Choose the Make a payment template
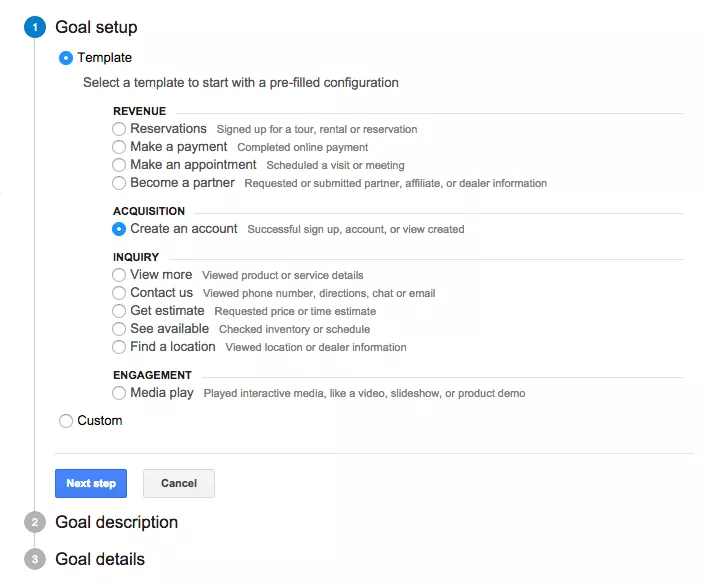Image resolution: width=708 pixels, height=587 pixels. click(120, 147)
